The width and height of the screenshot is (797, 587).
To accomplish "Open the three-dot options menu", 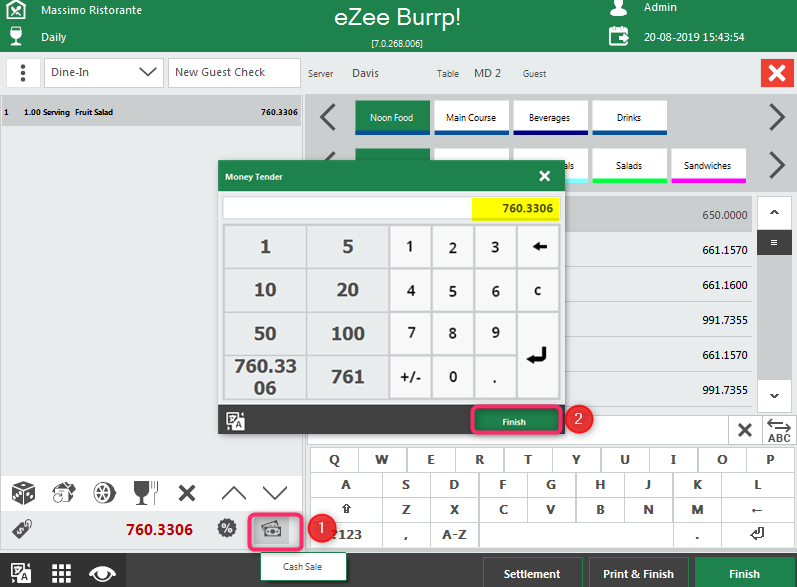I will tap(23, 73).
